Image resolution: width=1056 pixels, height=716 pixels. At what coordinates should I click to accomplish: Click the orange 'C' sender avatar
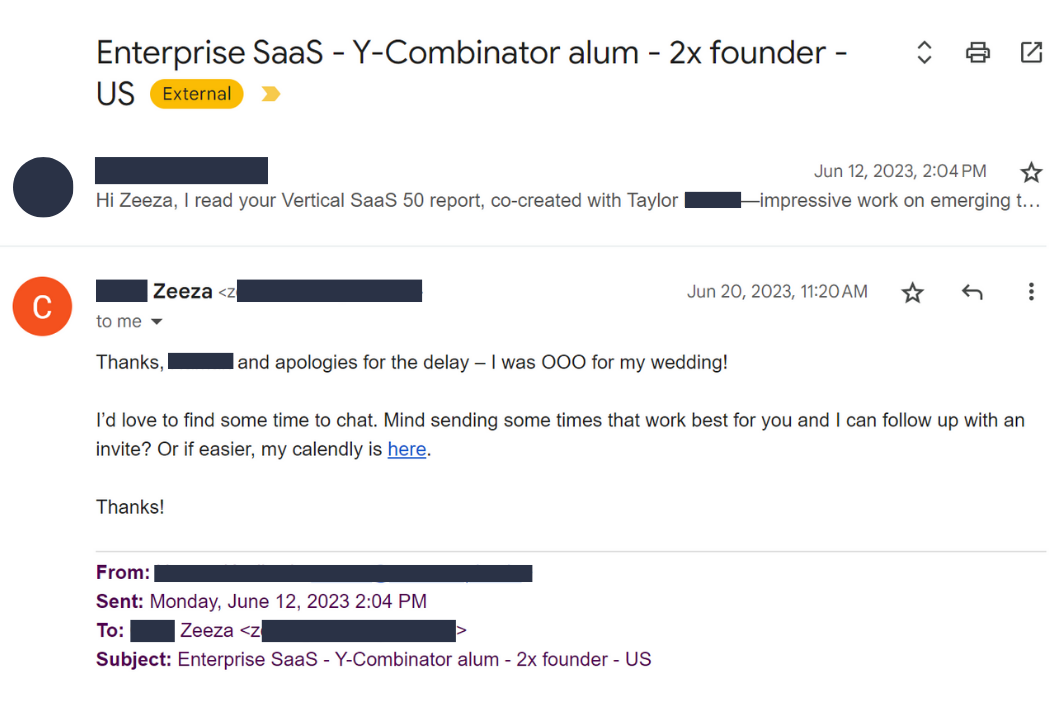tap(42, 306)
